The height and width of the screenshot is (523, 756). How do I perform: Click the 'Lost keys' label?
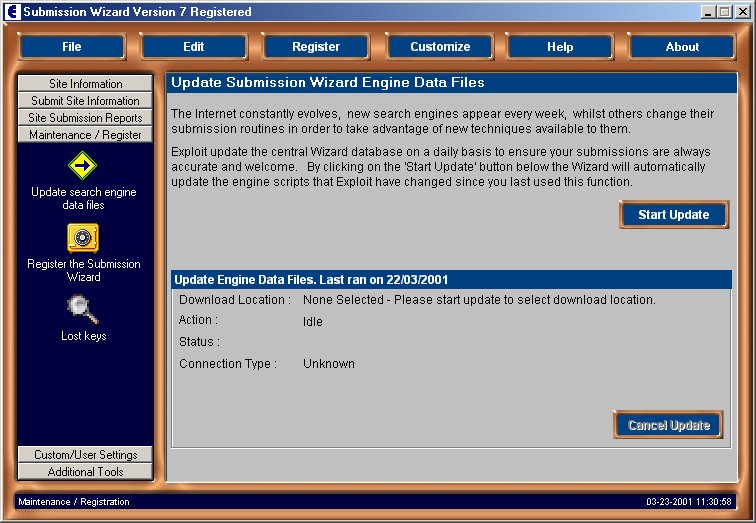coord(83,335)
